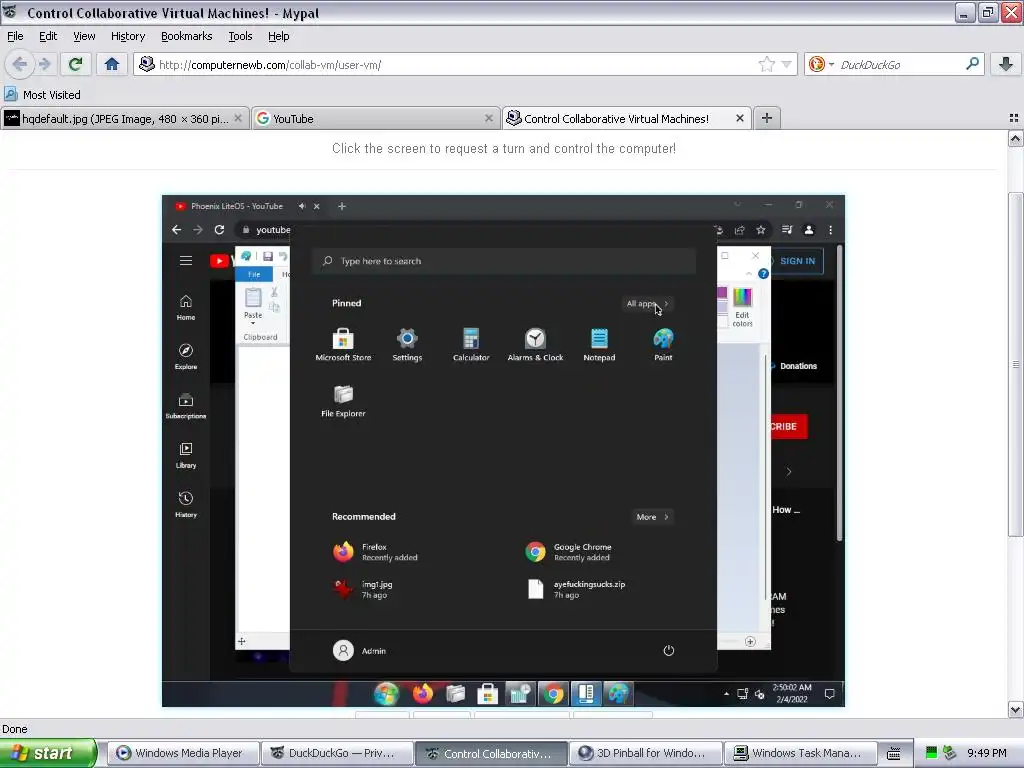
Task: Open Alarms & Clock pinned app
Action: [535, 345]
